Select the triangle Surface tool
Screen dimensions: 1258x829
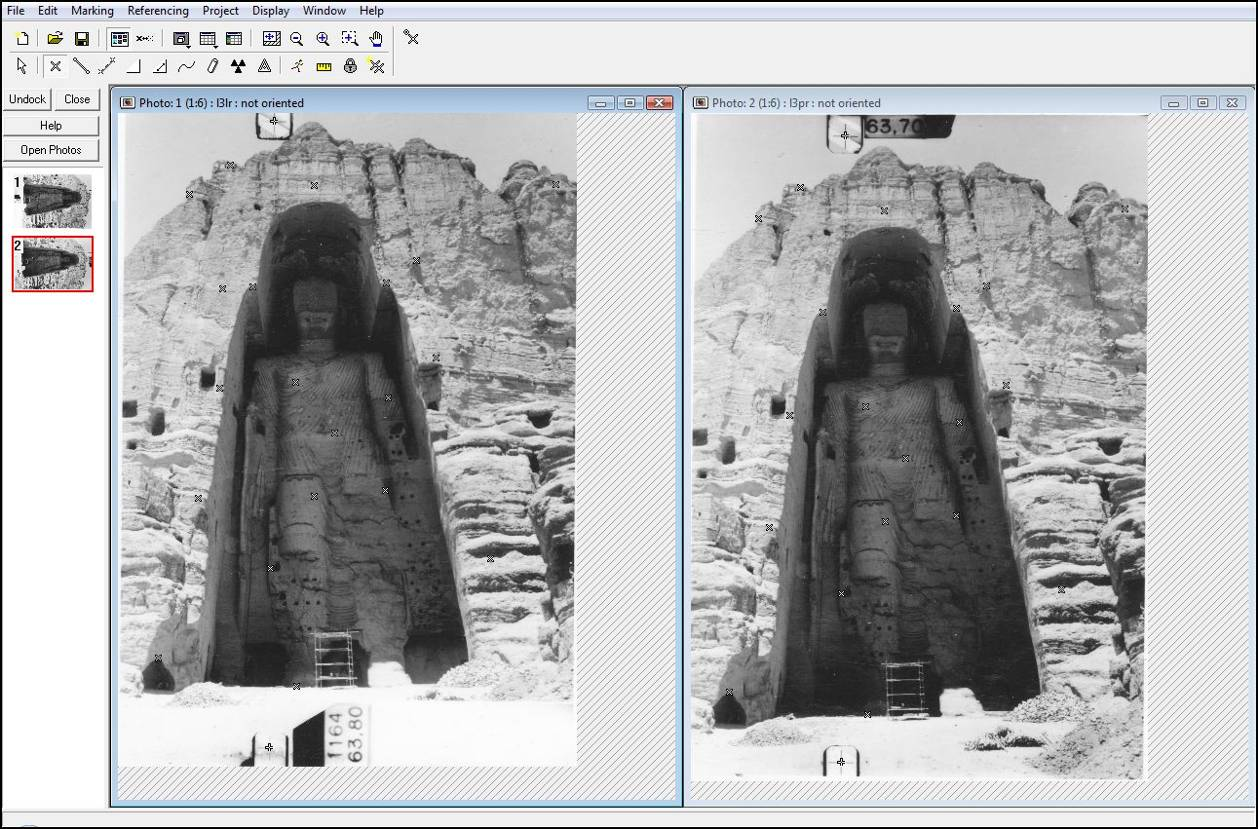coord(264,66)
